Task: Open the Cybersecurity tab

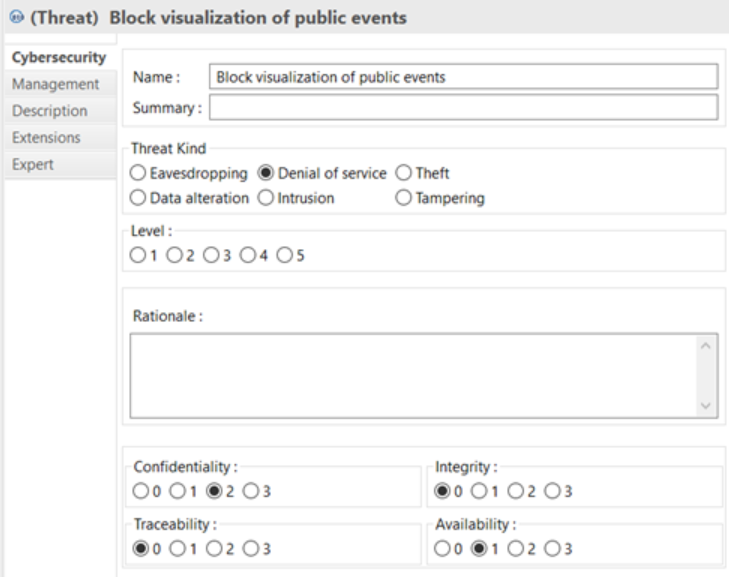Action: click(x=59, y=57)
